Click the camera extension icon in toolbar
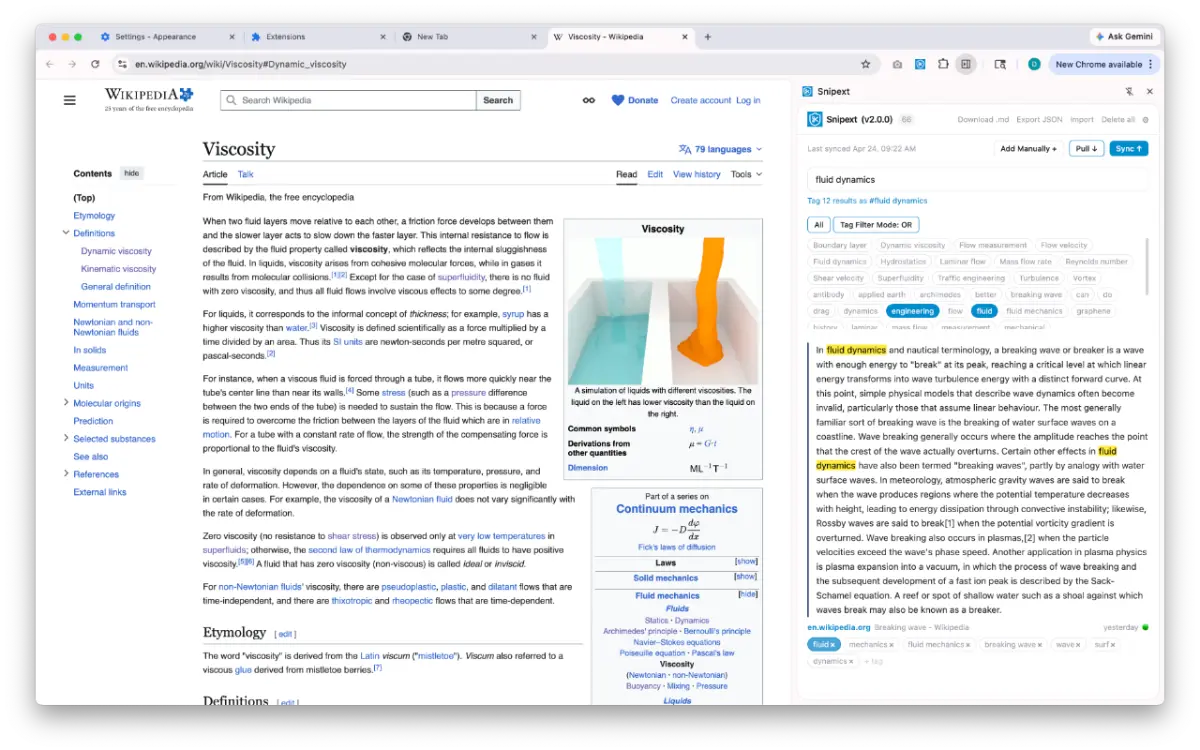The width and height of the screenshot is (1200, 750). pyautogui.click(x=897, y=64)
